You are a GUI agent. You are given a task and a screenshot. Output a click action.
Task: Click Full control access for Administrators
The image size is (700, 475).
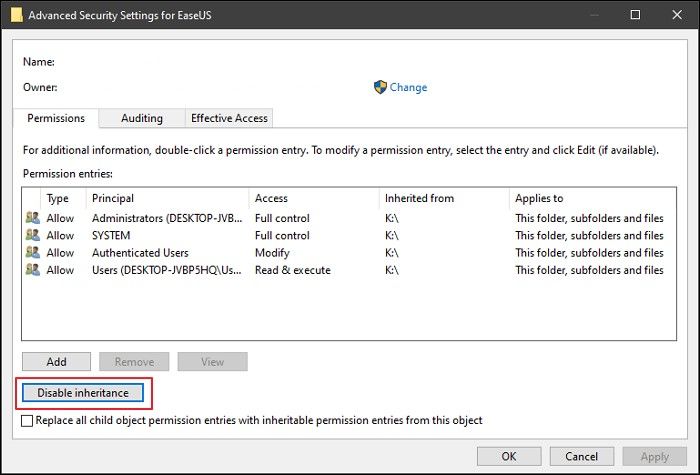coord(282,218)
